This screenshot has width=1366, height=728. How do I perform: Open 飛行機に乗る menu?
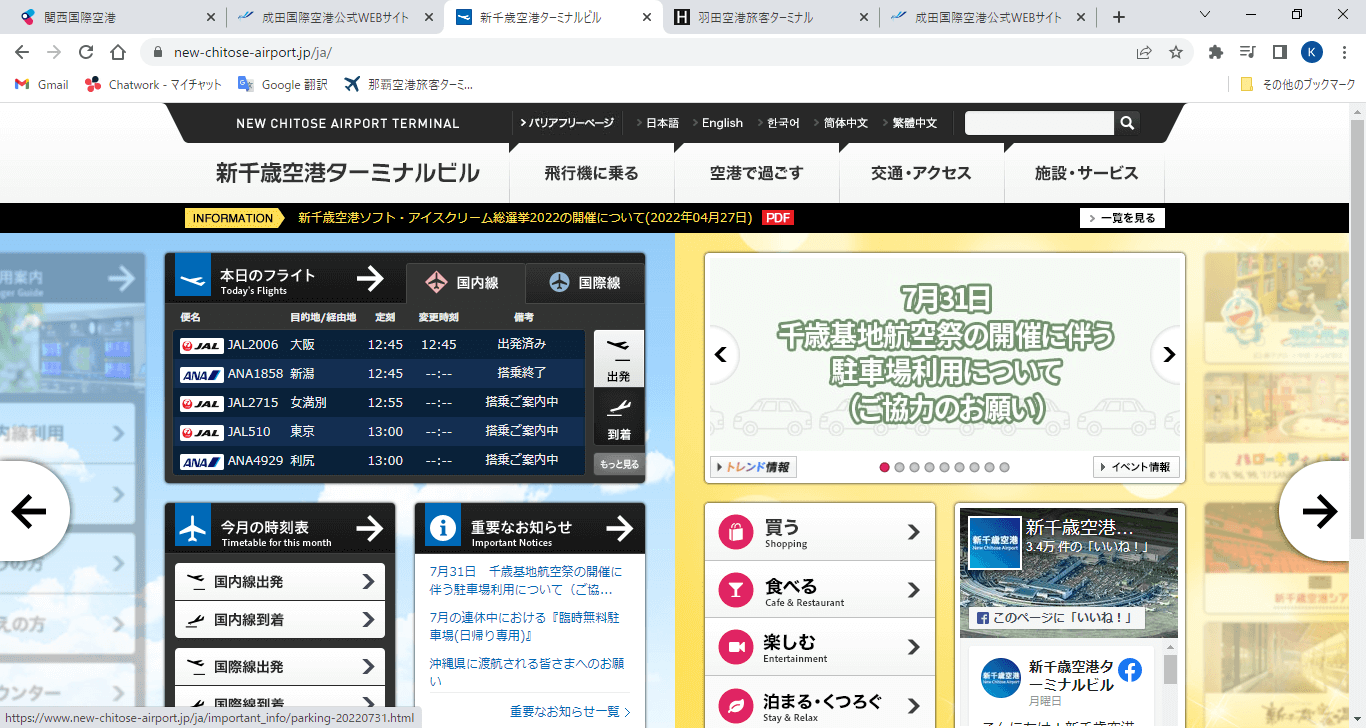(591, 173)
